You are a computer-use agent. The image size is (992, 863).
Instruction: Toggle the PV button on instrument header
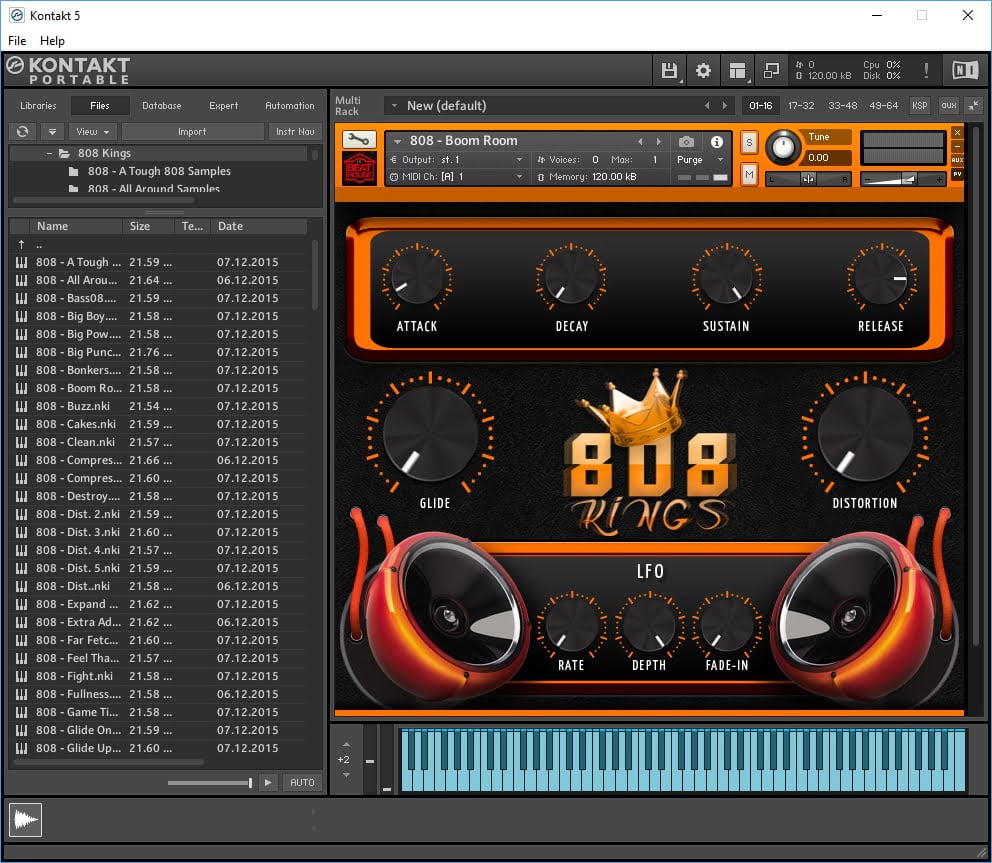957,174
